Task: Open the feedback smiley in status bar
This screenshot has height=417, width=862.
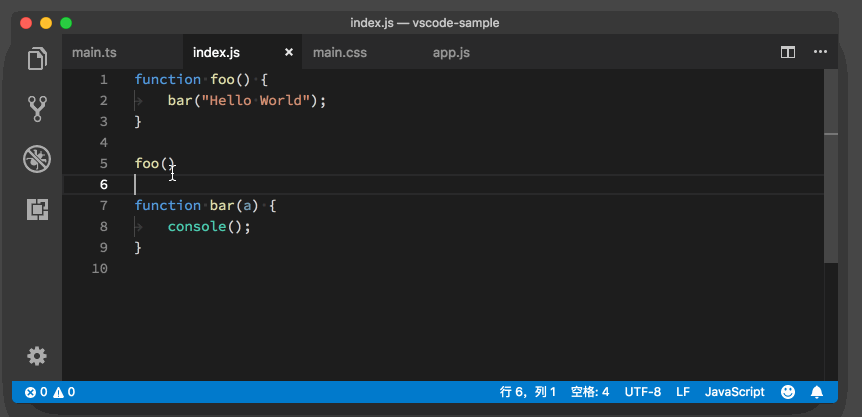Action: (788, 392)
